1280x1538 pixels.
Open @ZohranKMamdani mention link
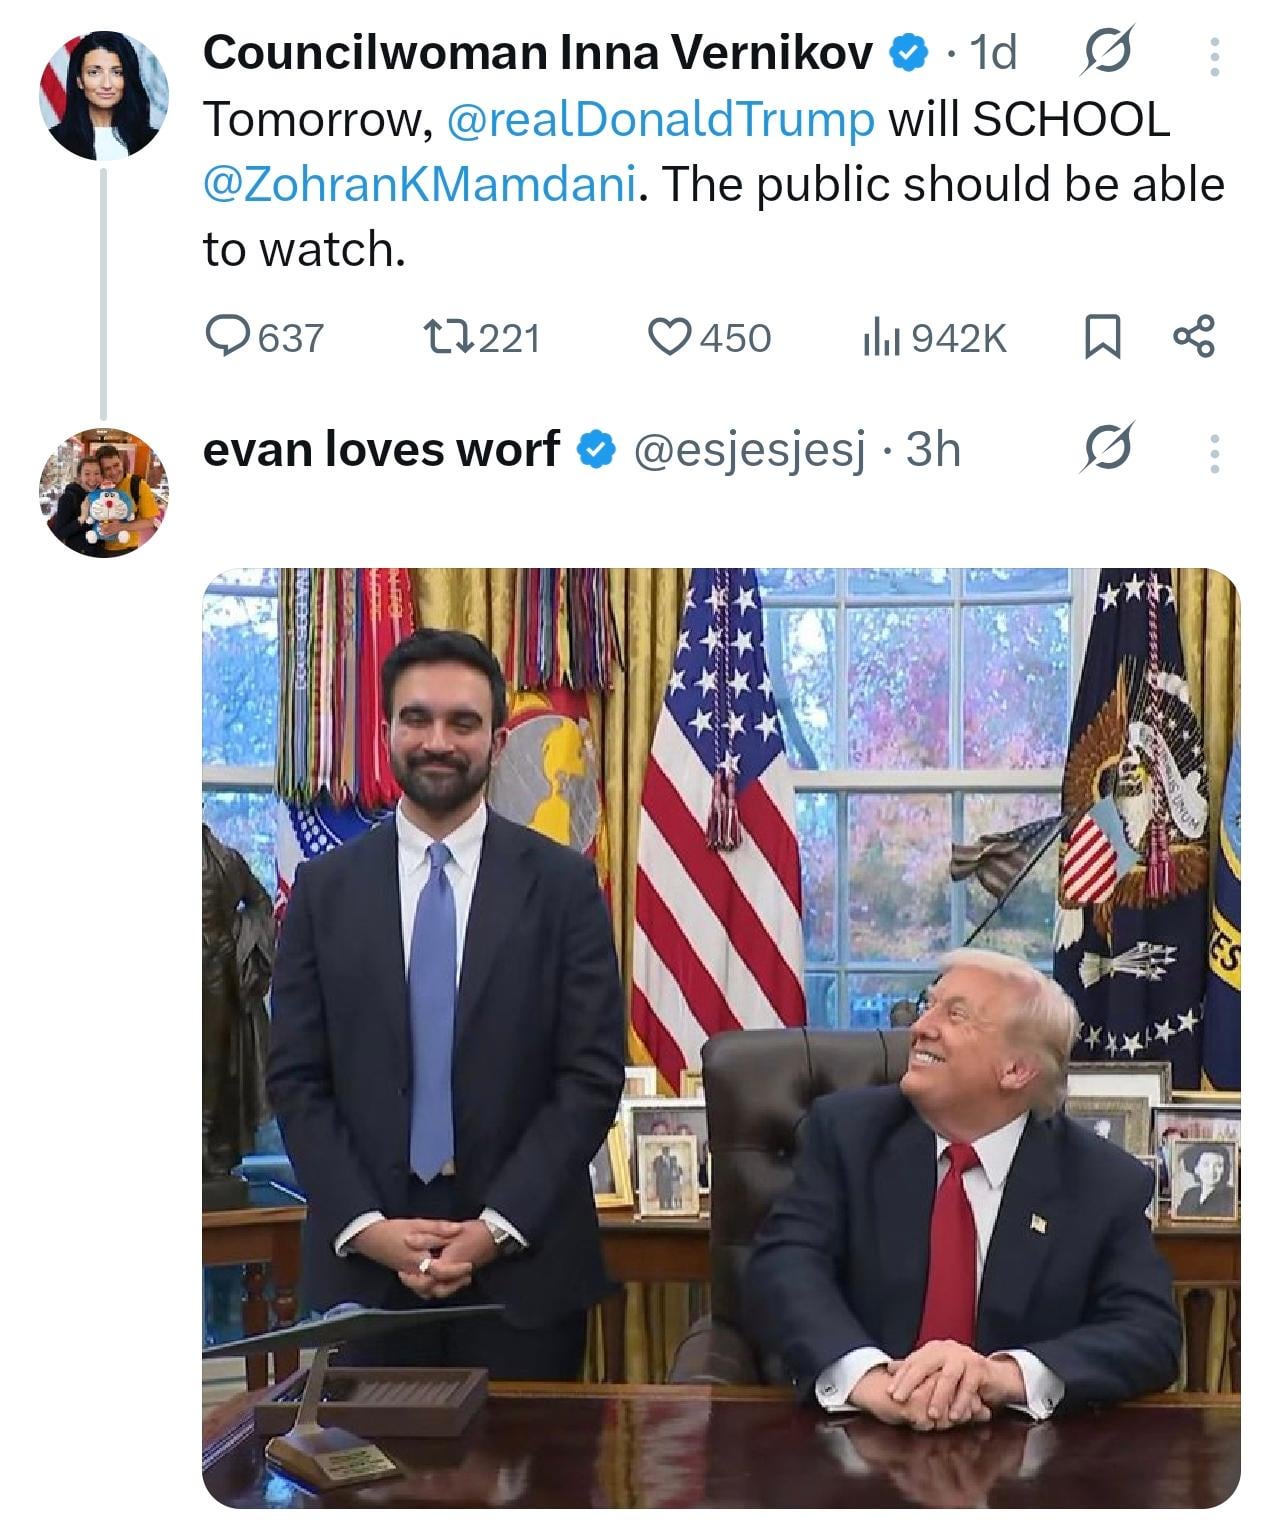(x=418, y=185)
